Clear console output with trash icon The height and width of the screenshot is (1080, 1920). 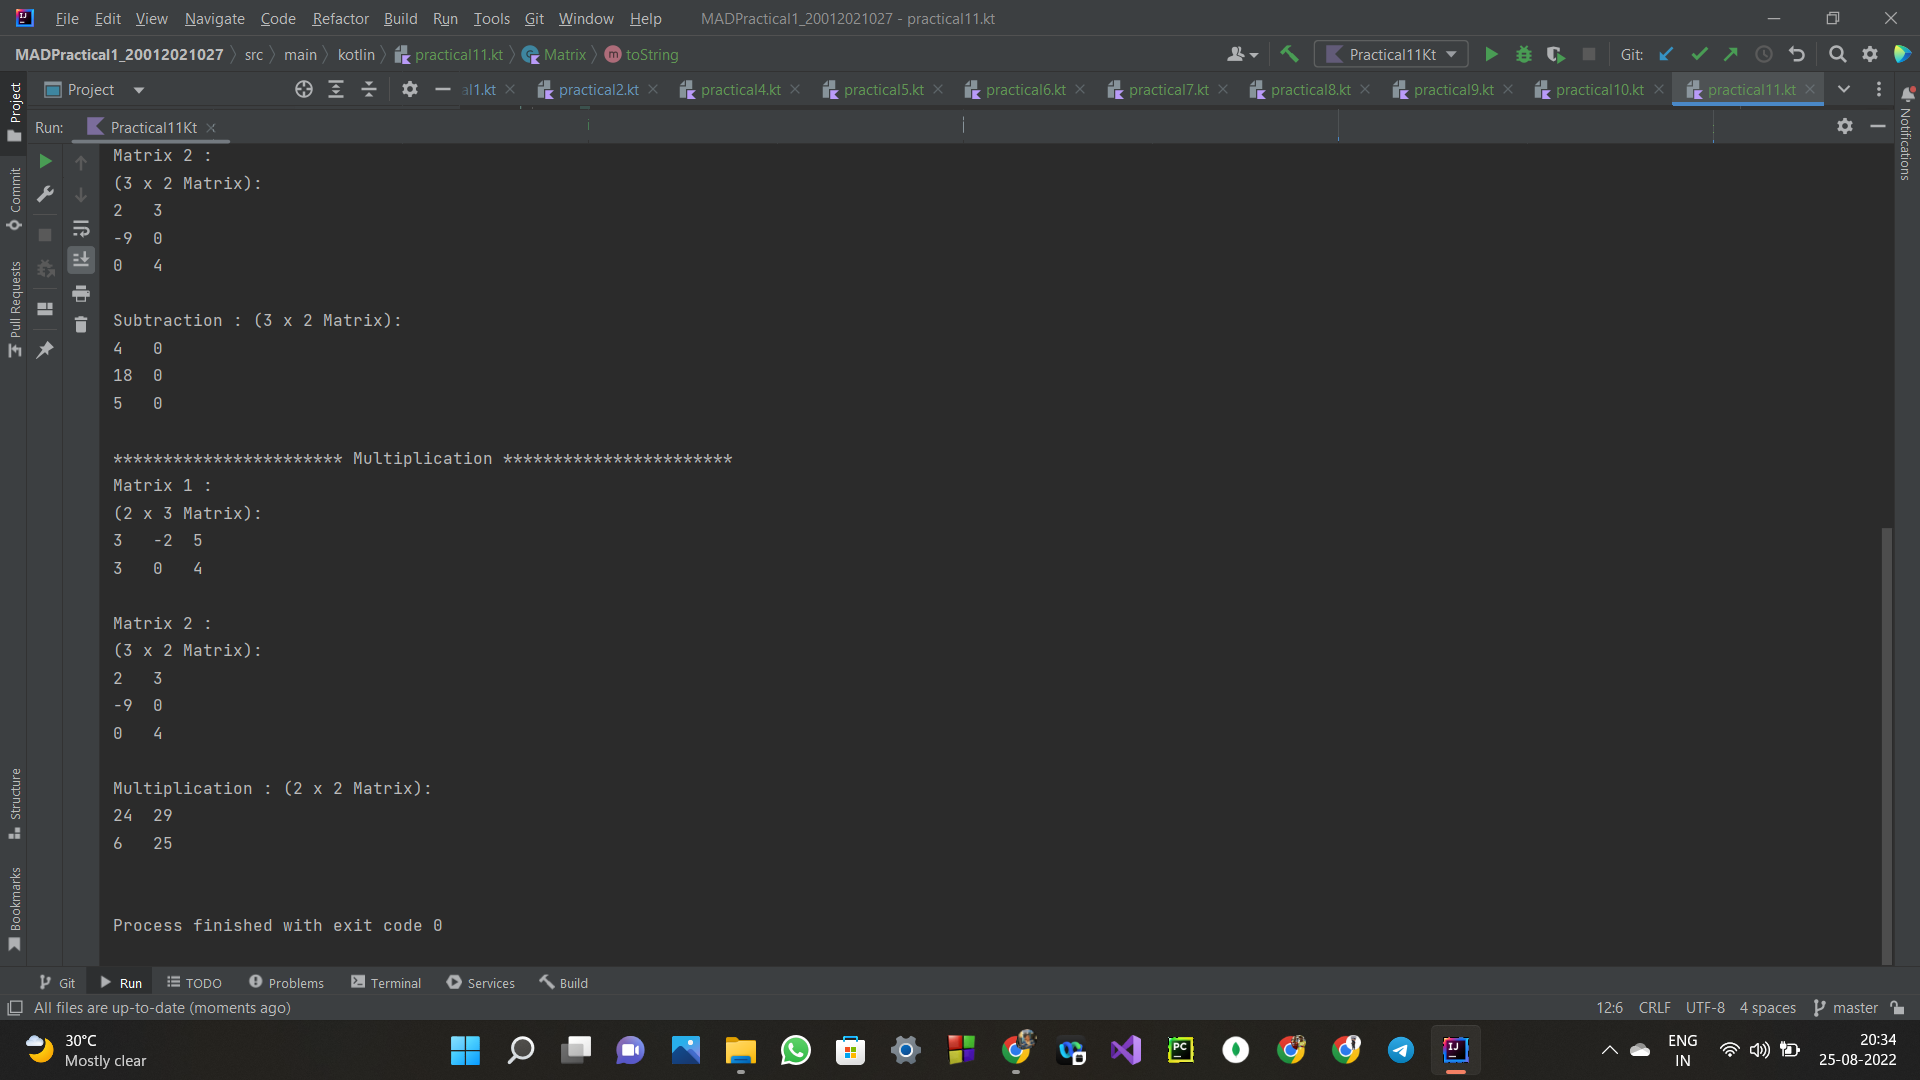[81, 324]
